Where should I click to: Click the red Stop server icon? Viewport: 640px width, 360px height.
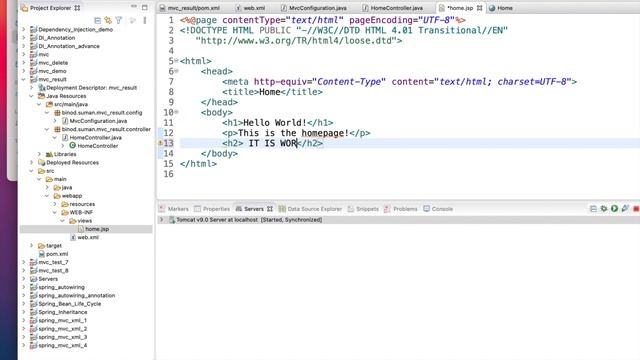(636, 209)
